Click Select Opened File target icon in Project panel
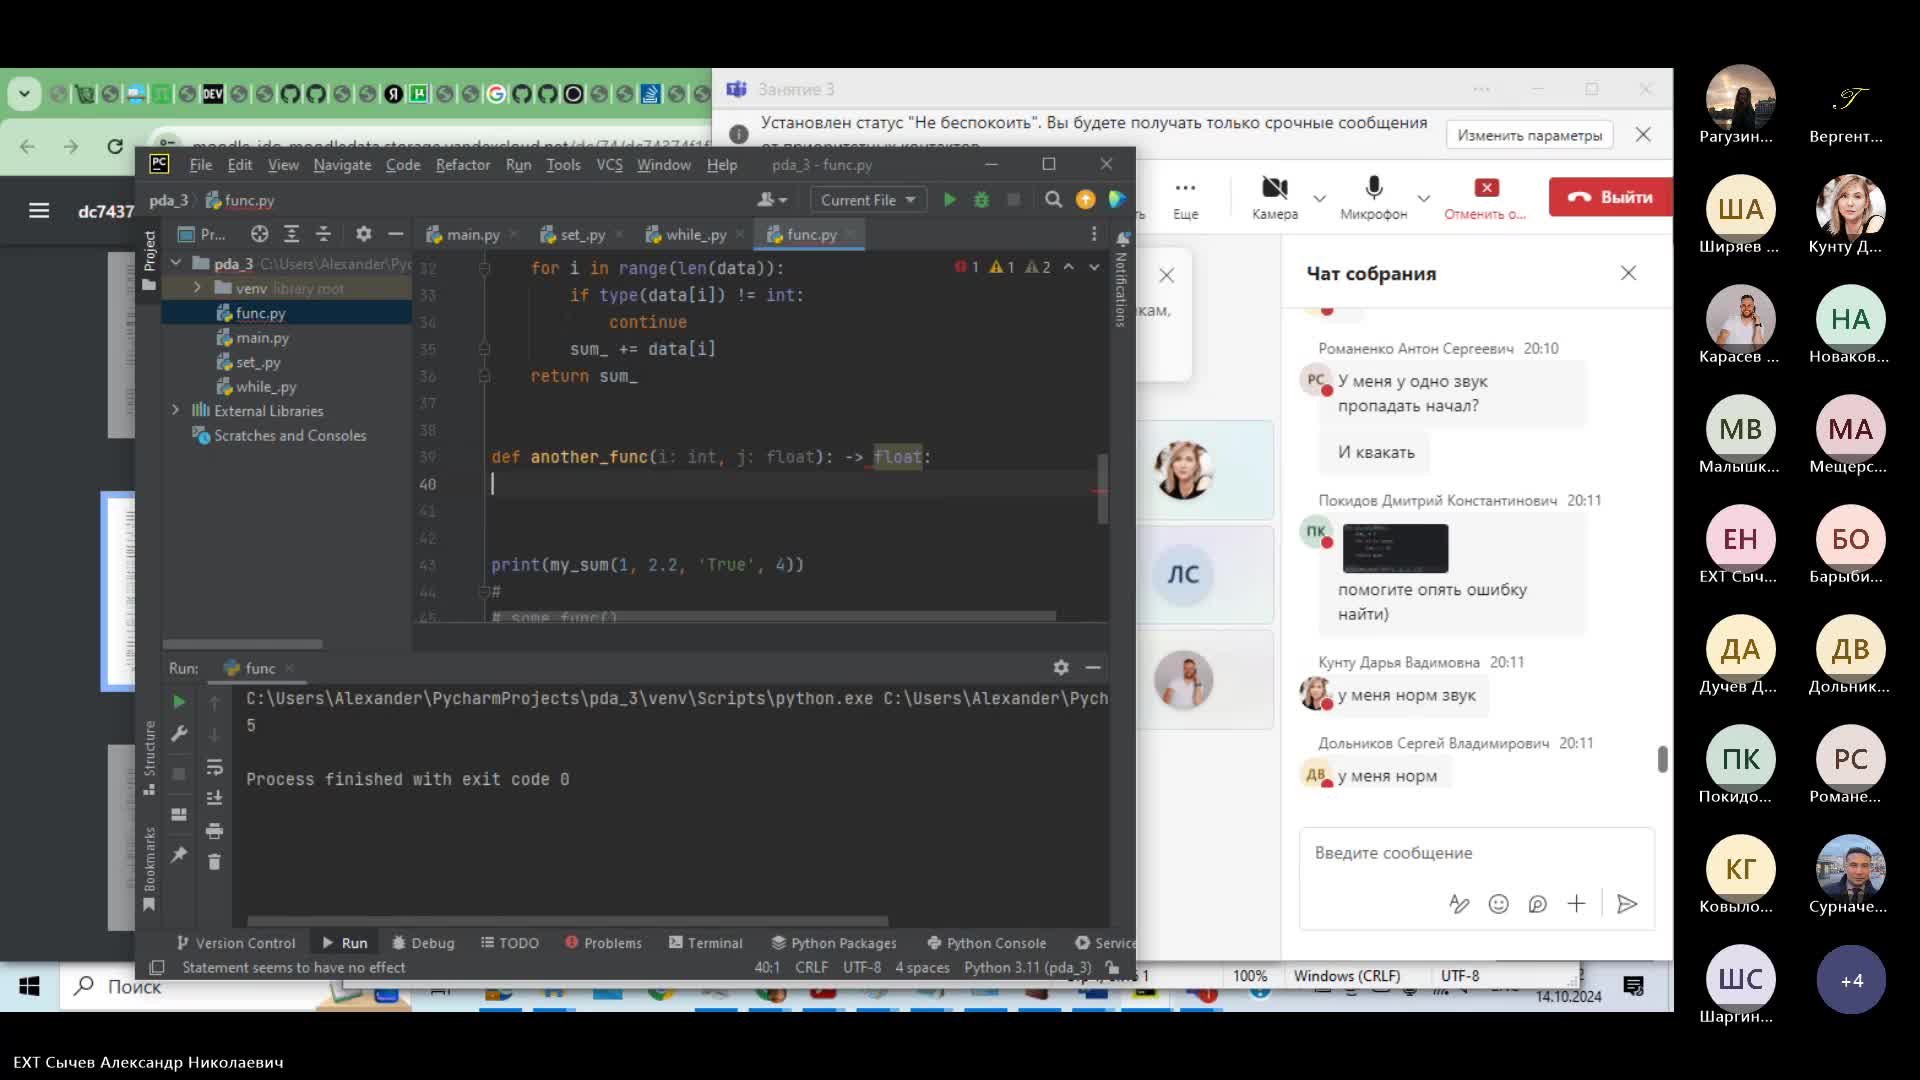This screenshot has width=1920, height=1080. [259, 234]
